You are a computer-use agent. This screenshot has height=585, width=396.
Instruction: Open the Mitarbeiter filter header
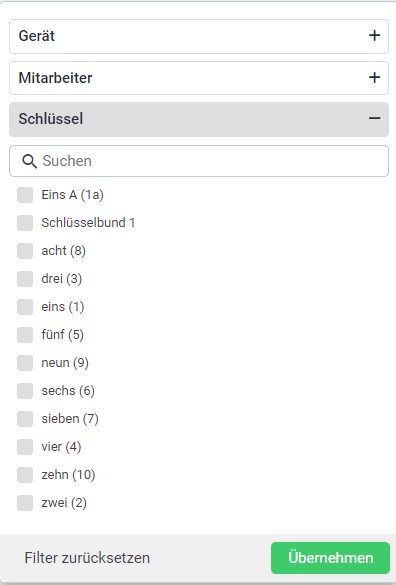click(199, 78)
